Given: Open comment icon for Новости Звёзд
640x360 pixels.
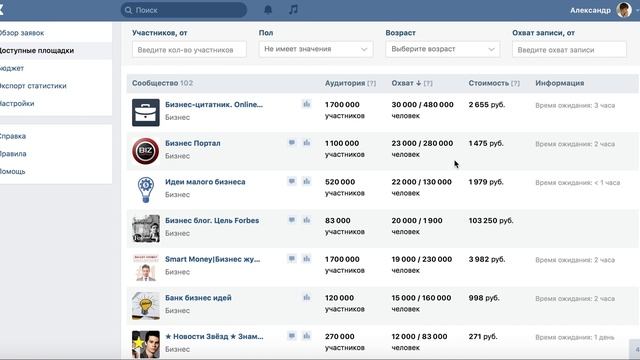Looking at the screenshot, I should point(291,336).
